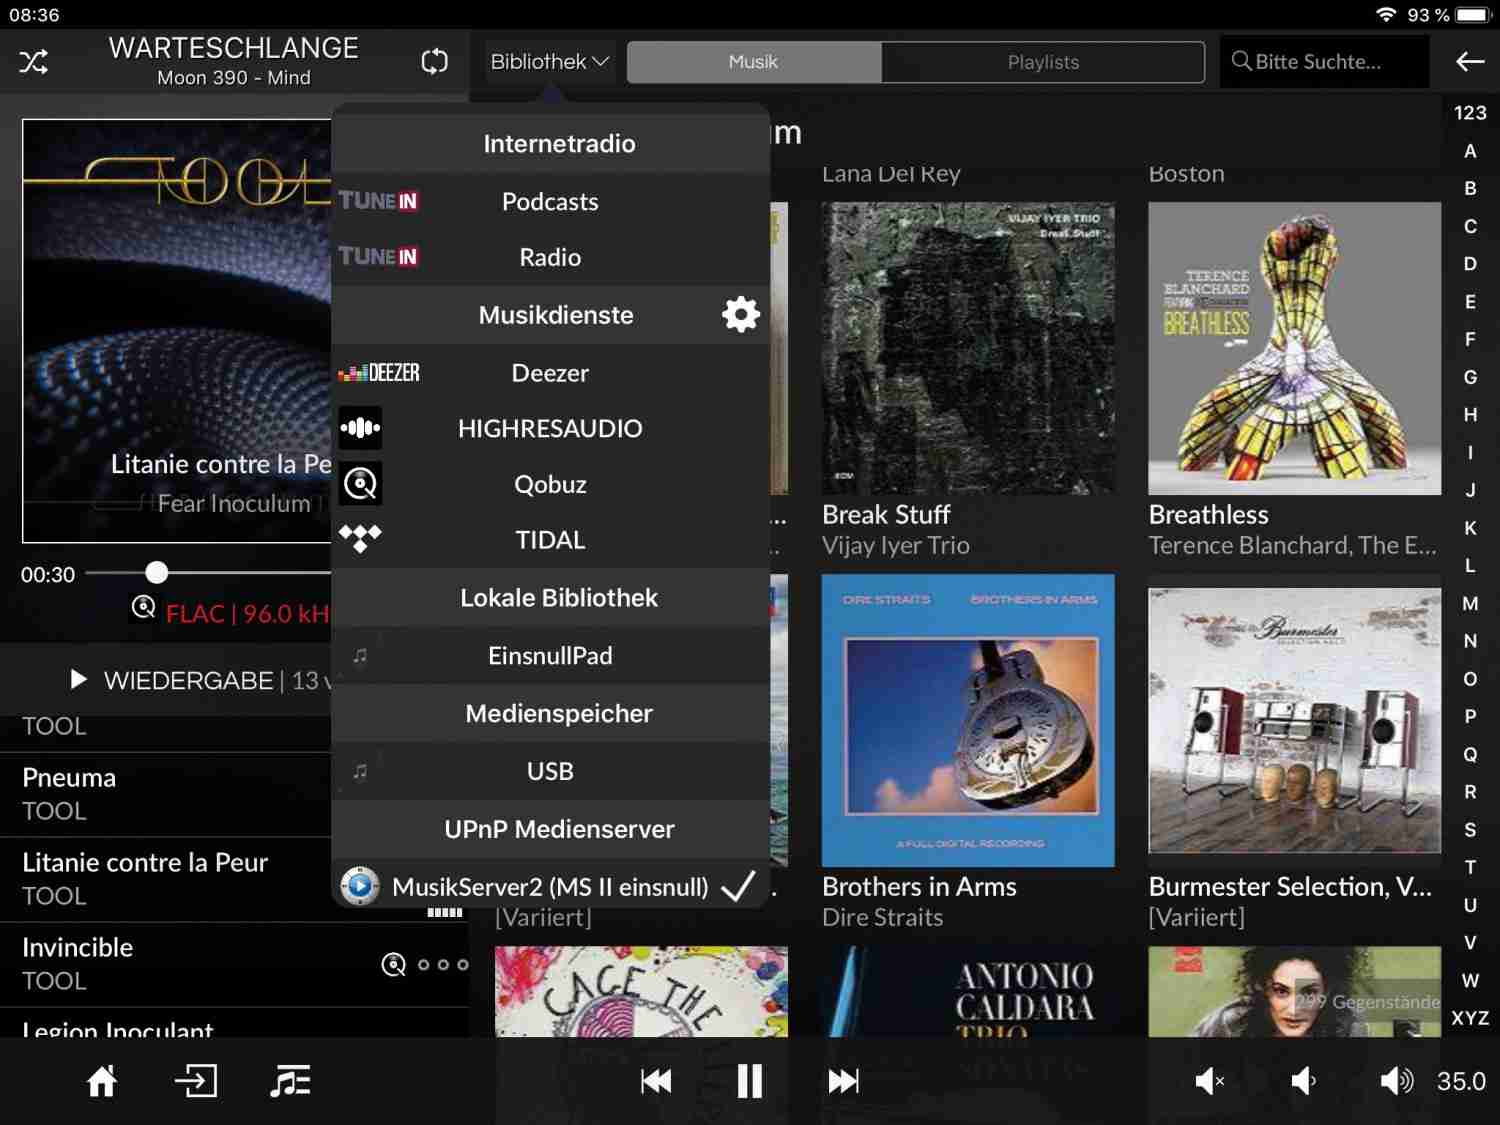Toggle repeat mode icon

point(435,61)
